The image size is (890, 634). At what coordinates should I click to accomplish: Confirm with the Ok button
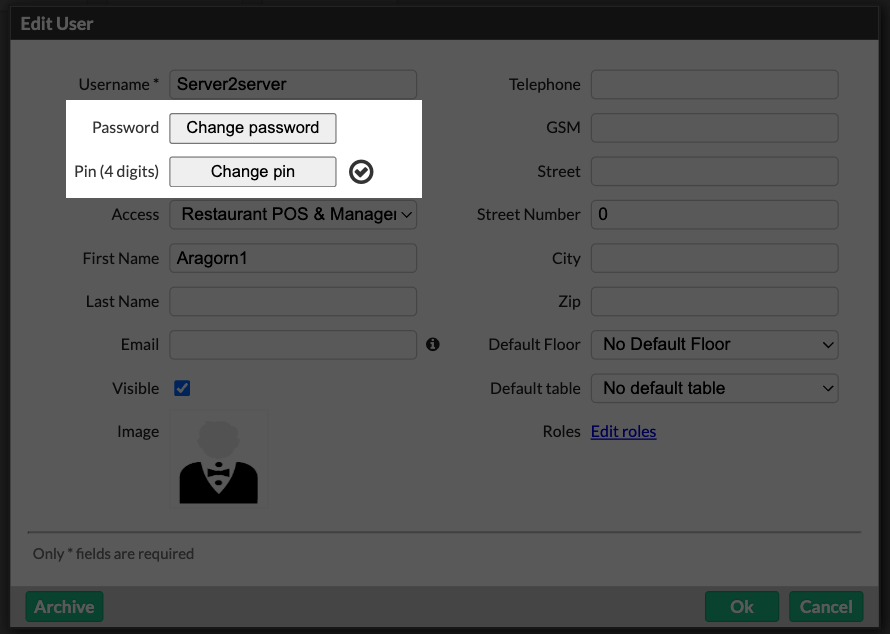[741, 607]
